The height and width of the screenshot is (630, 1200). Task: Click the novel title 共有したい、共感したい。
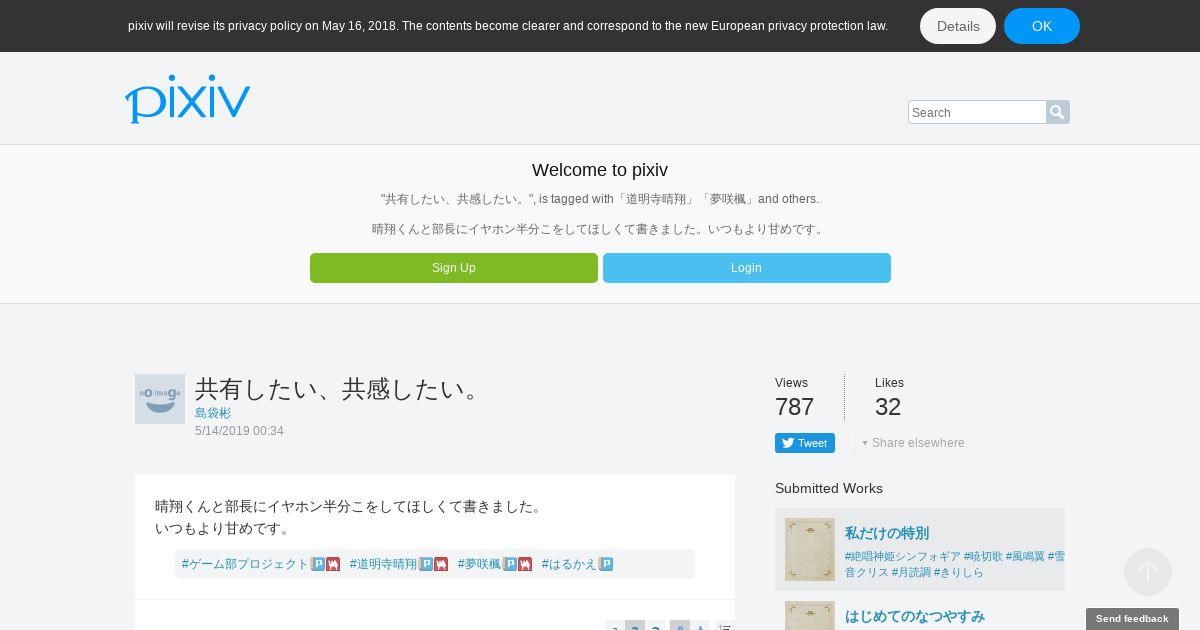[x=342, y=389]
